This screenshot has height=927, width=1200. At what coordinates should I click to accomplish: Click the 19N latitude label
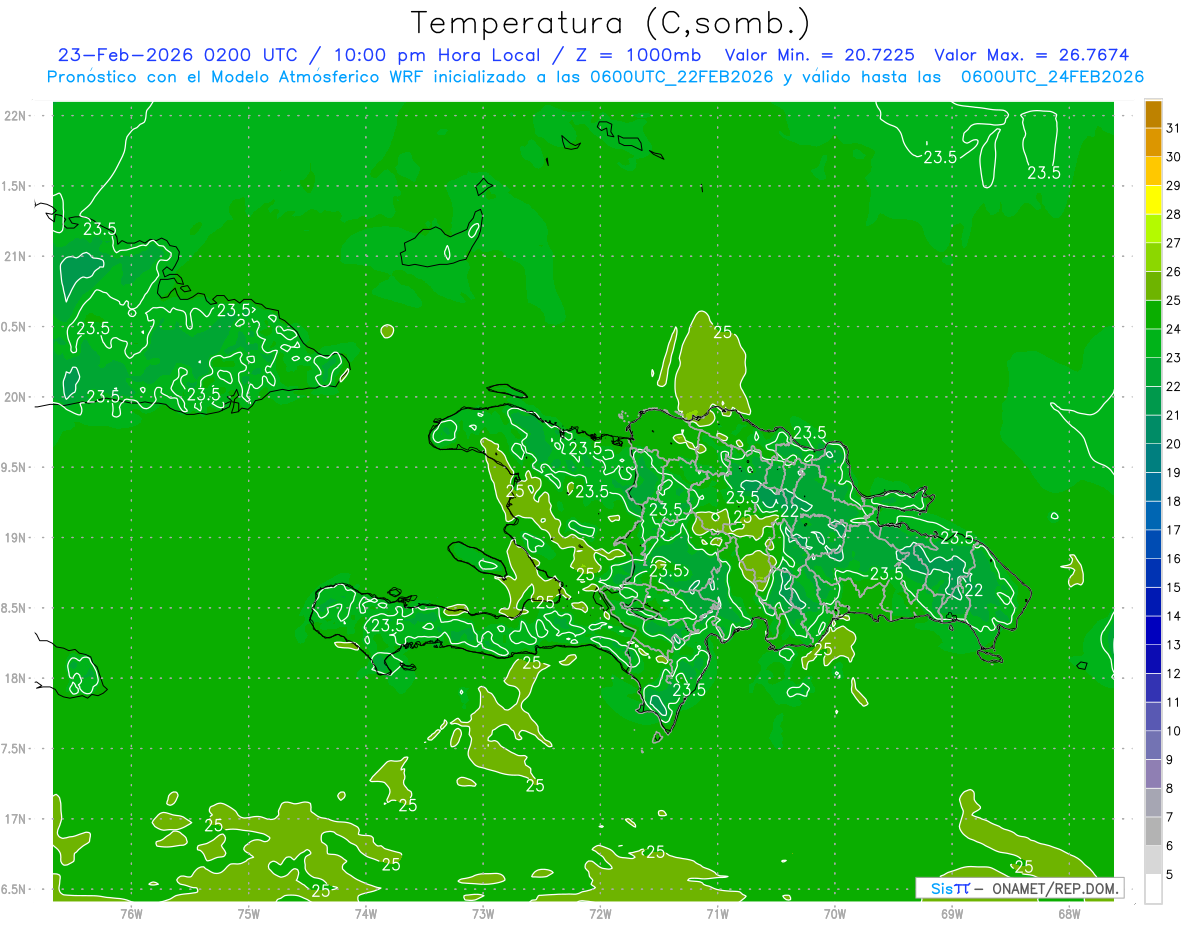17,537
